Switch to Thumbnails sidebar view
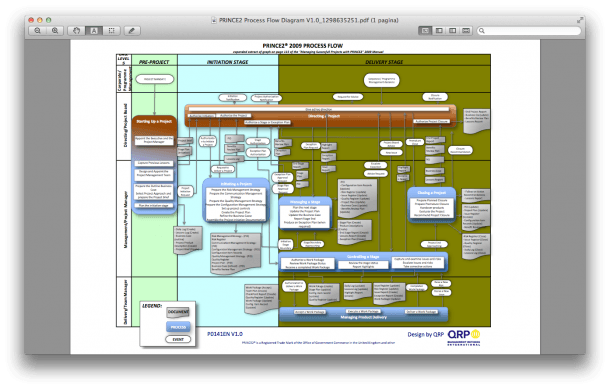 [439, 30]
